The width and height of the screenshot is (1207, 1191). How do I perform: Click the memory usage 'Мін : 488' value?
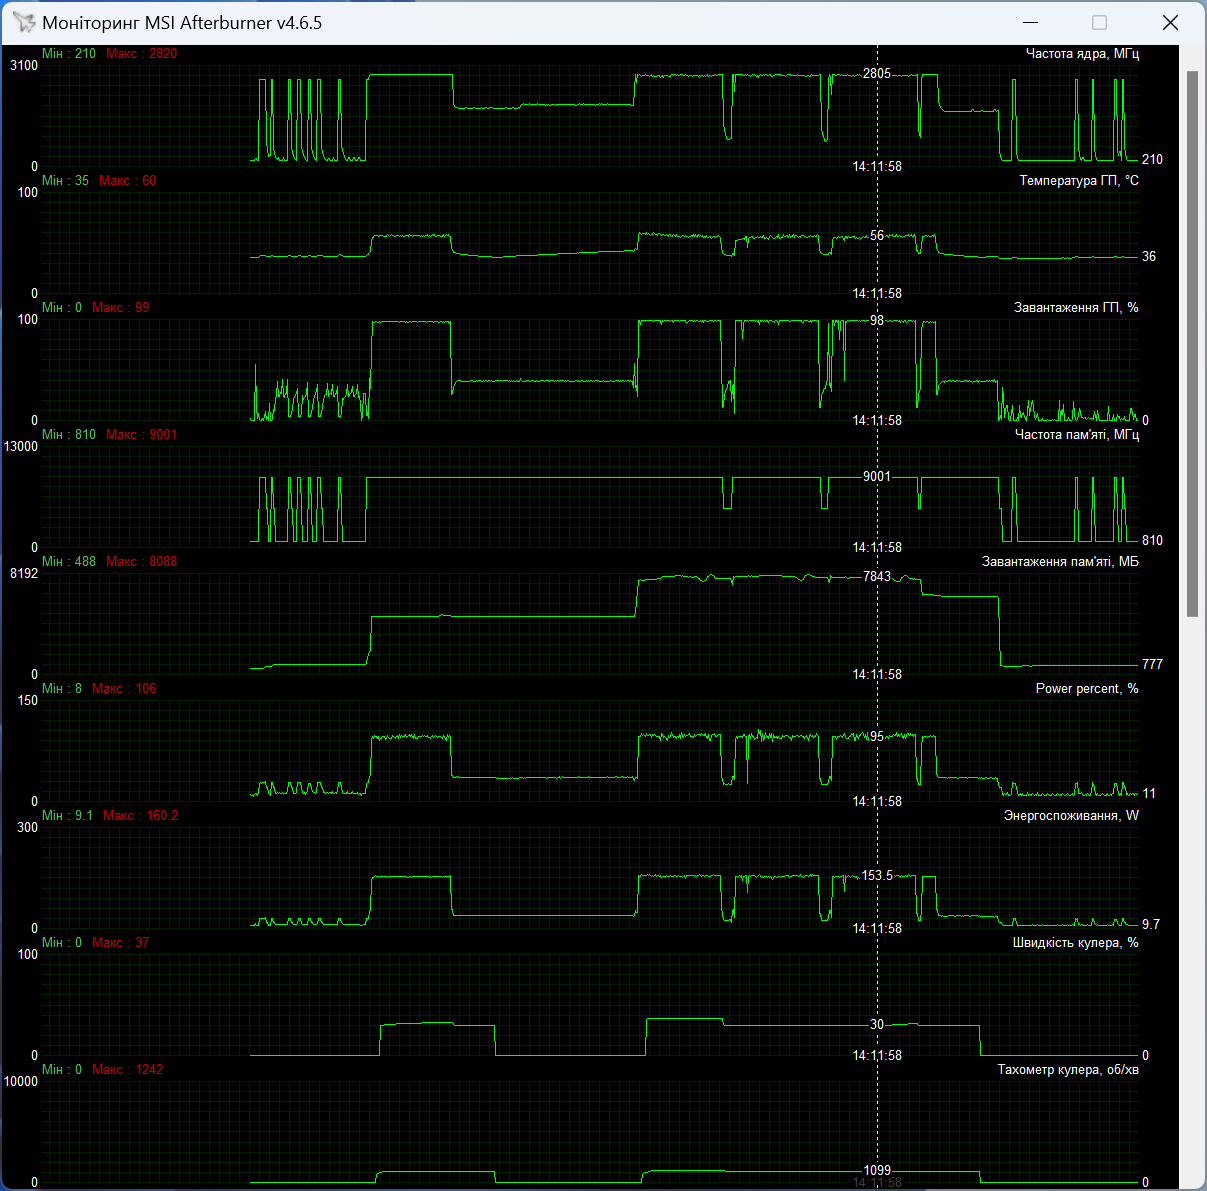coord(69,561)
